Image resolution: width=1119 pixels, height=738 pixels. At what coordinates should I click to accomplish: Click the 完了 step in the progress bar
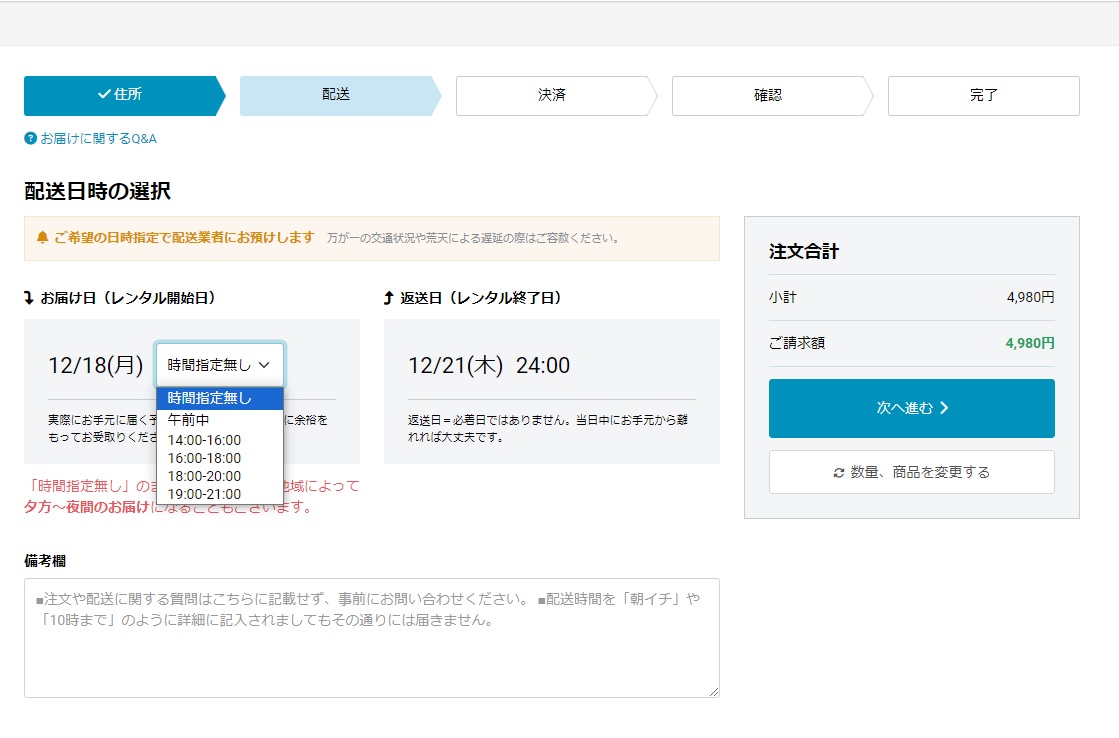click(x=982, y=96)
